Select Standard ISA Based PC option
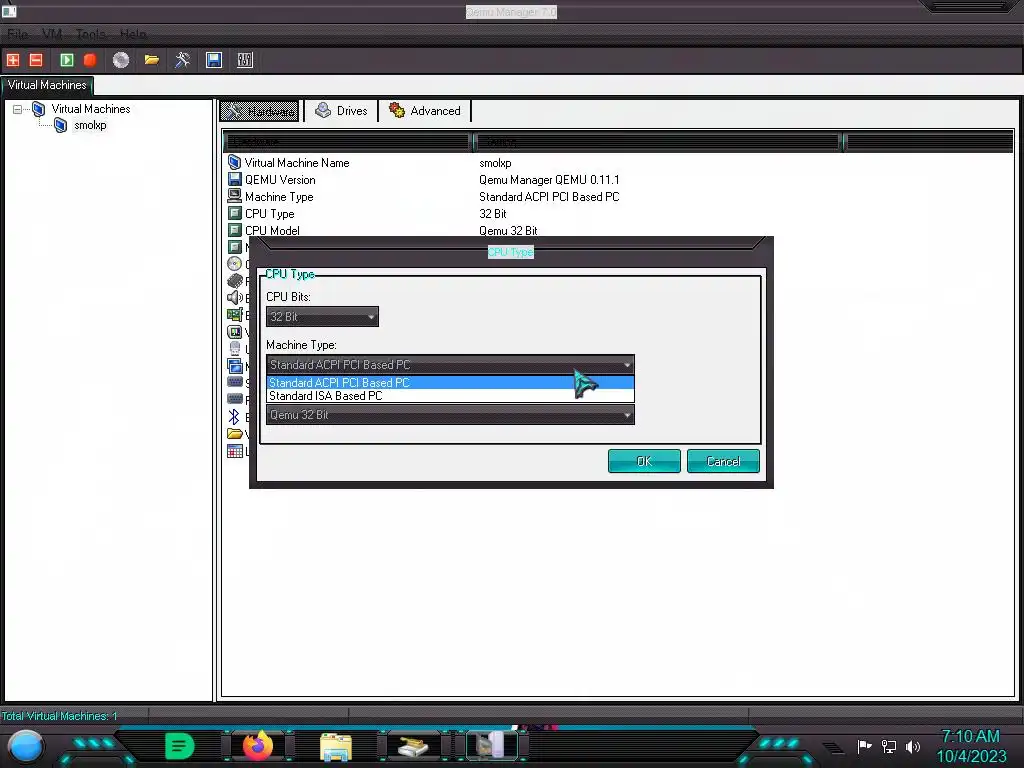 point(450,396)
